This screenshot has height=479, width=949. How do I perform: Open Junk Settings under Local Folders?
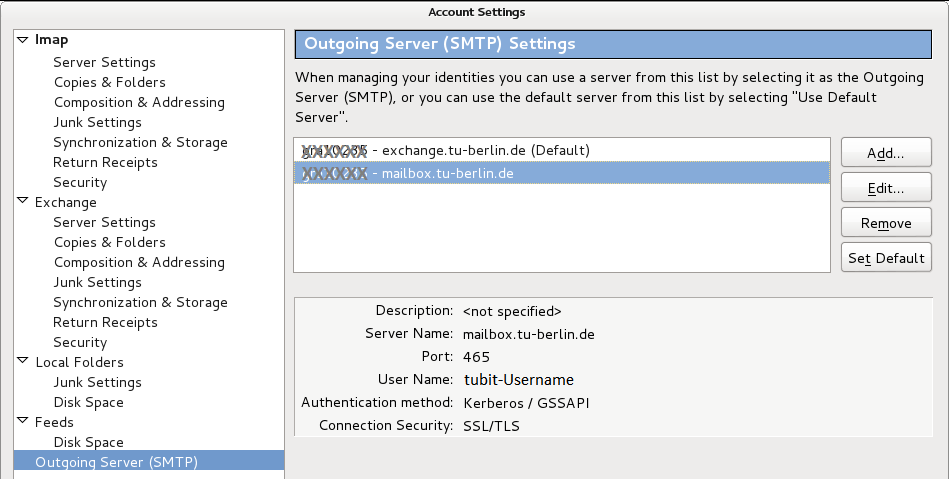pyautogui.click(x=97, y=382)
